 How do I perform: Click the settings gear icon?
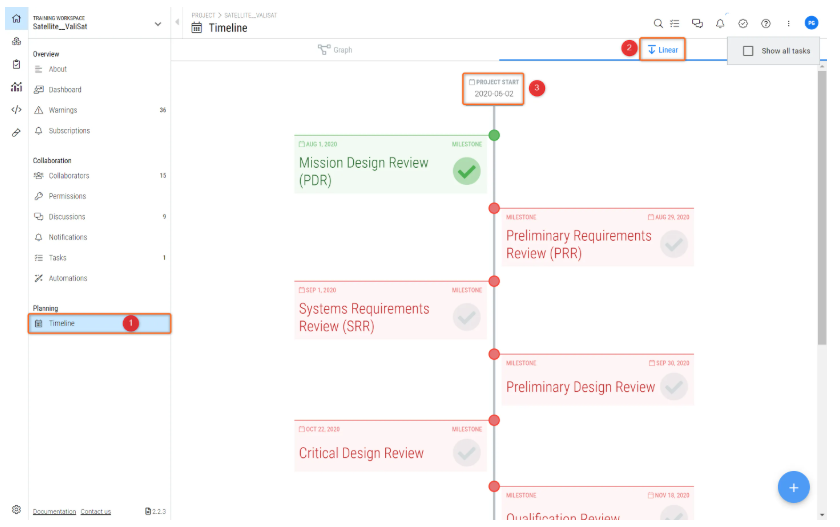[16, 509]
